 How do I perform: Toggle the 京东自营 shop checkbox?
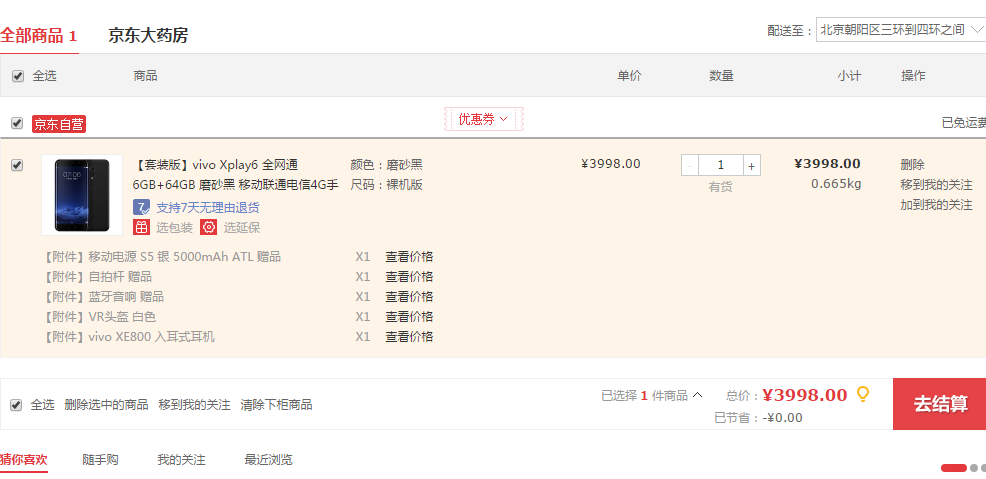[18, 123]
